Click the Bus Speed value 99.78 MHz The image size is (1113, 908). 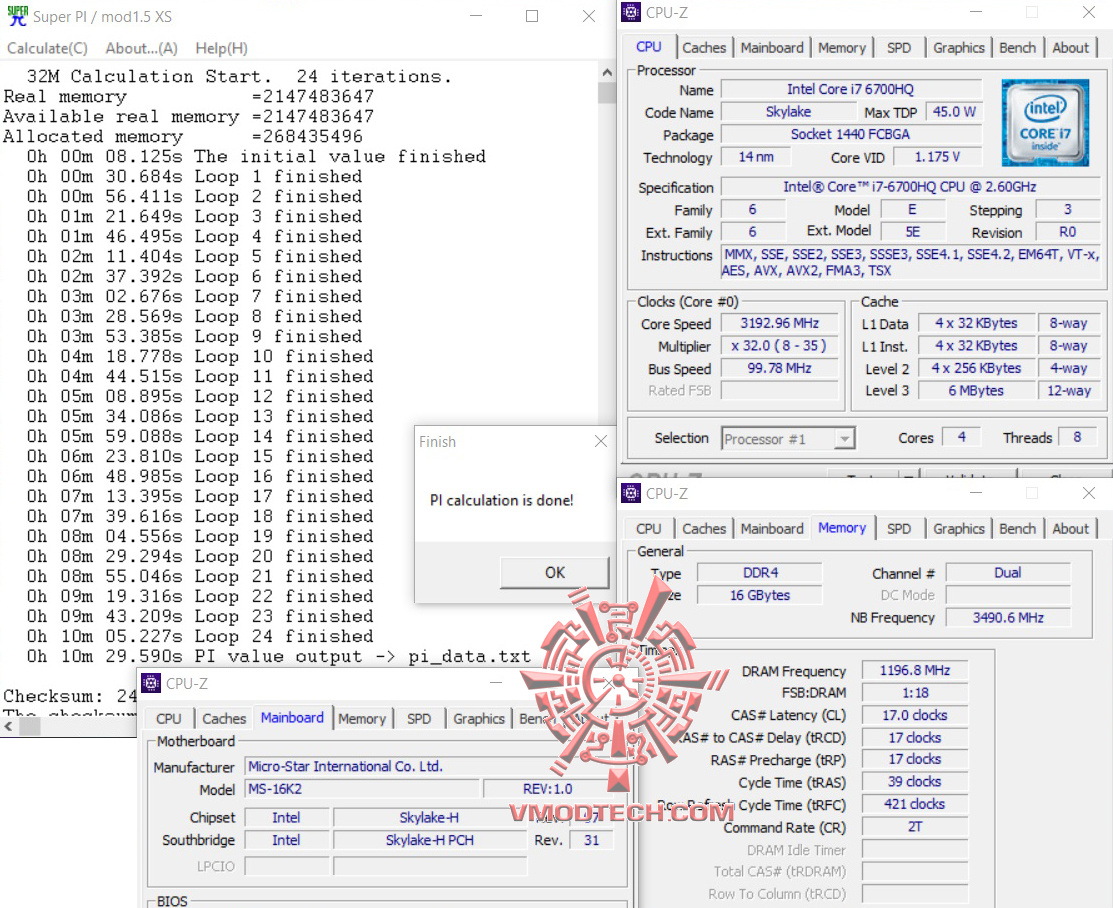click(x=779, y=368)
